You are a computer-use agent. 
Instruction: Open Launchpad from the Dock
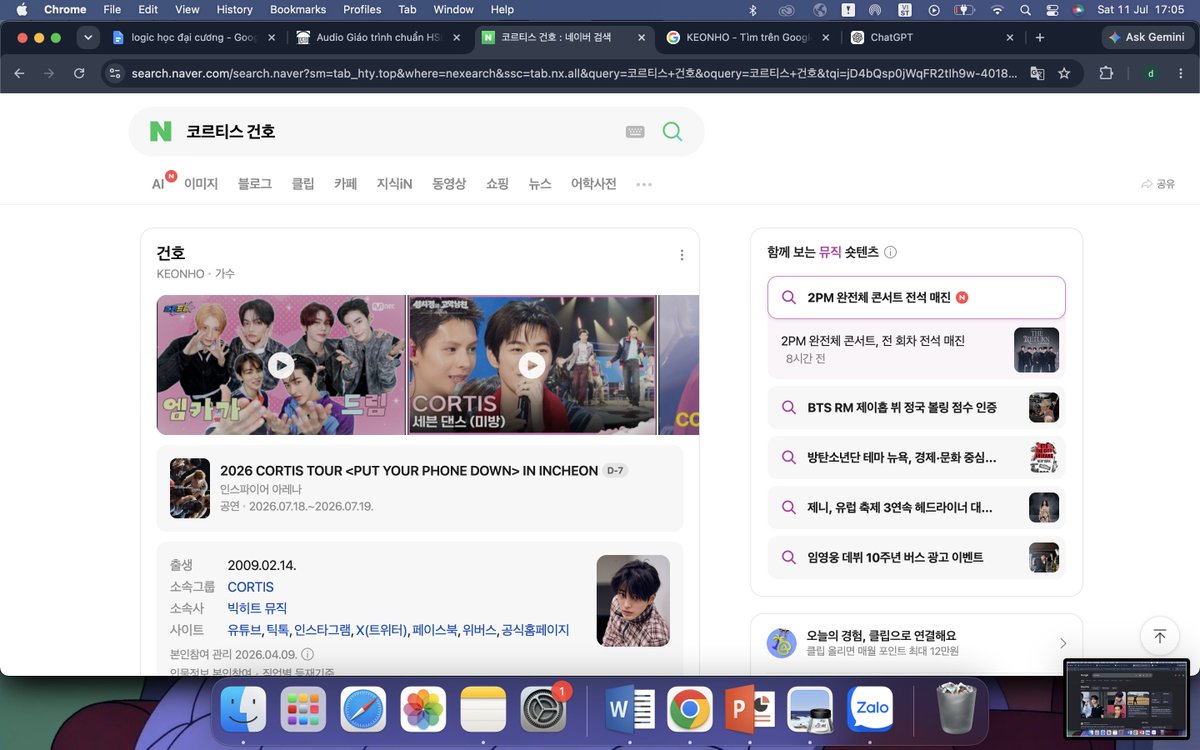pos(303,709)
